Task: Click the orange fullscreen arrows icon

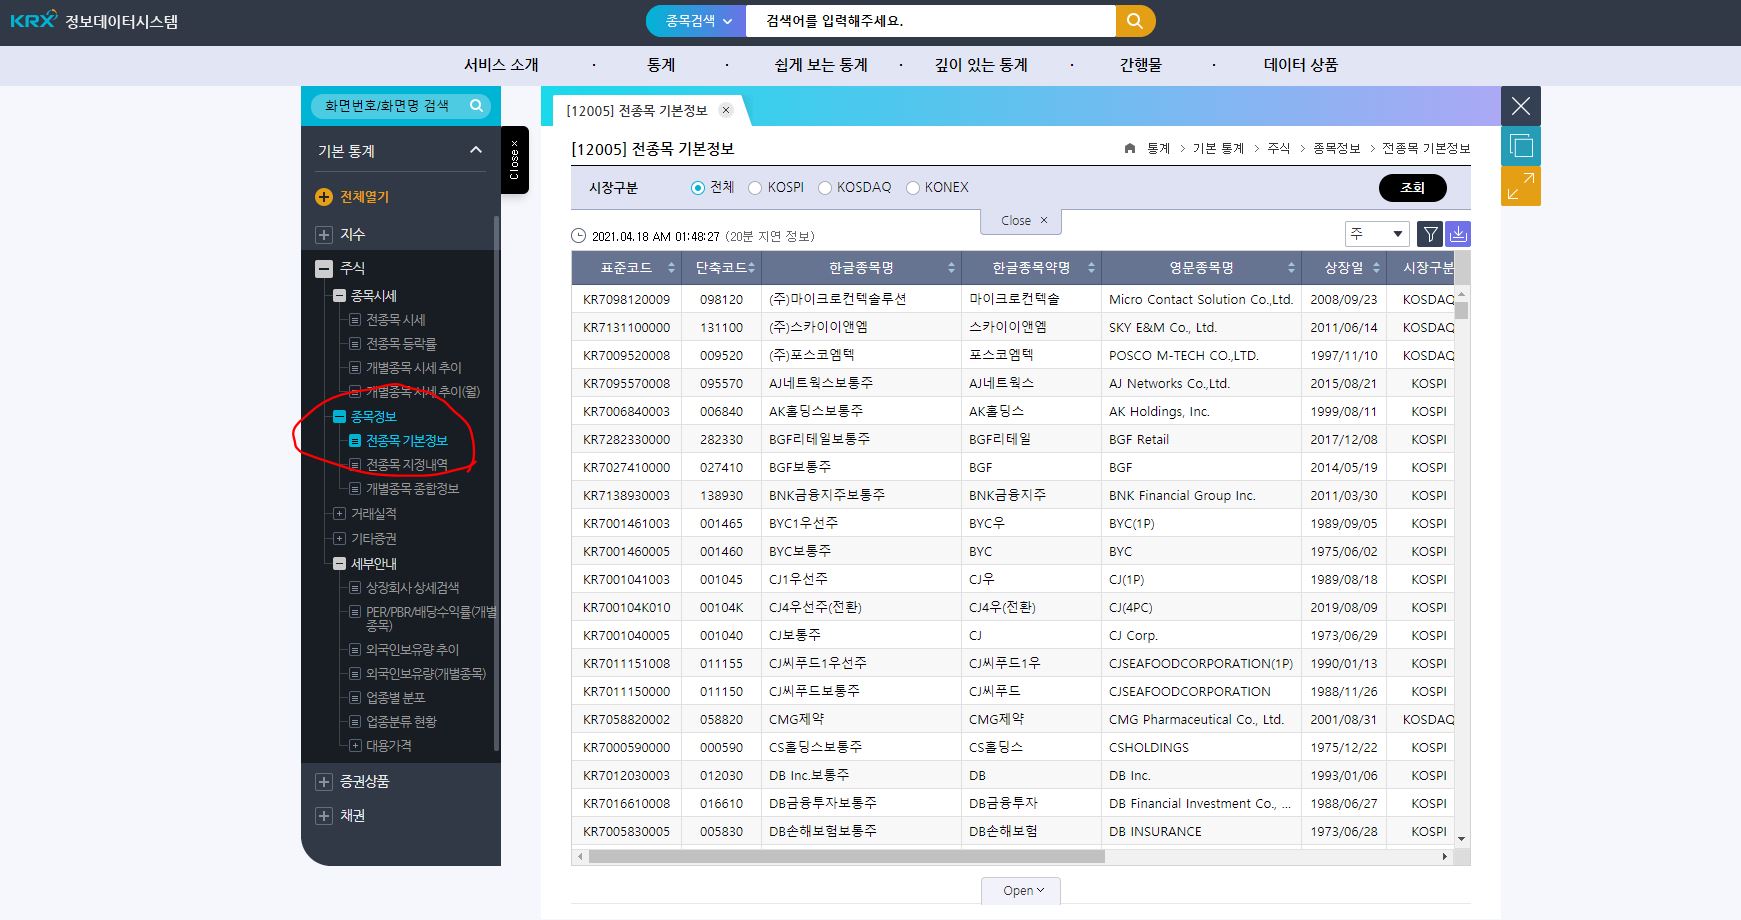Action: (1521, 186)
